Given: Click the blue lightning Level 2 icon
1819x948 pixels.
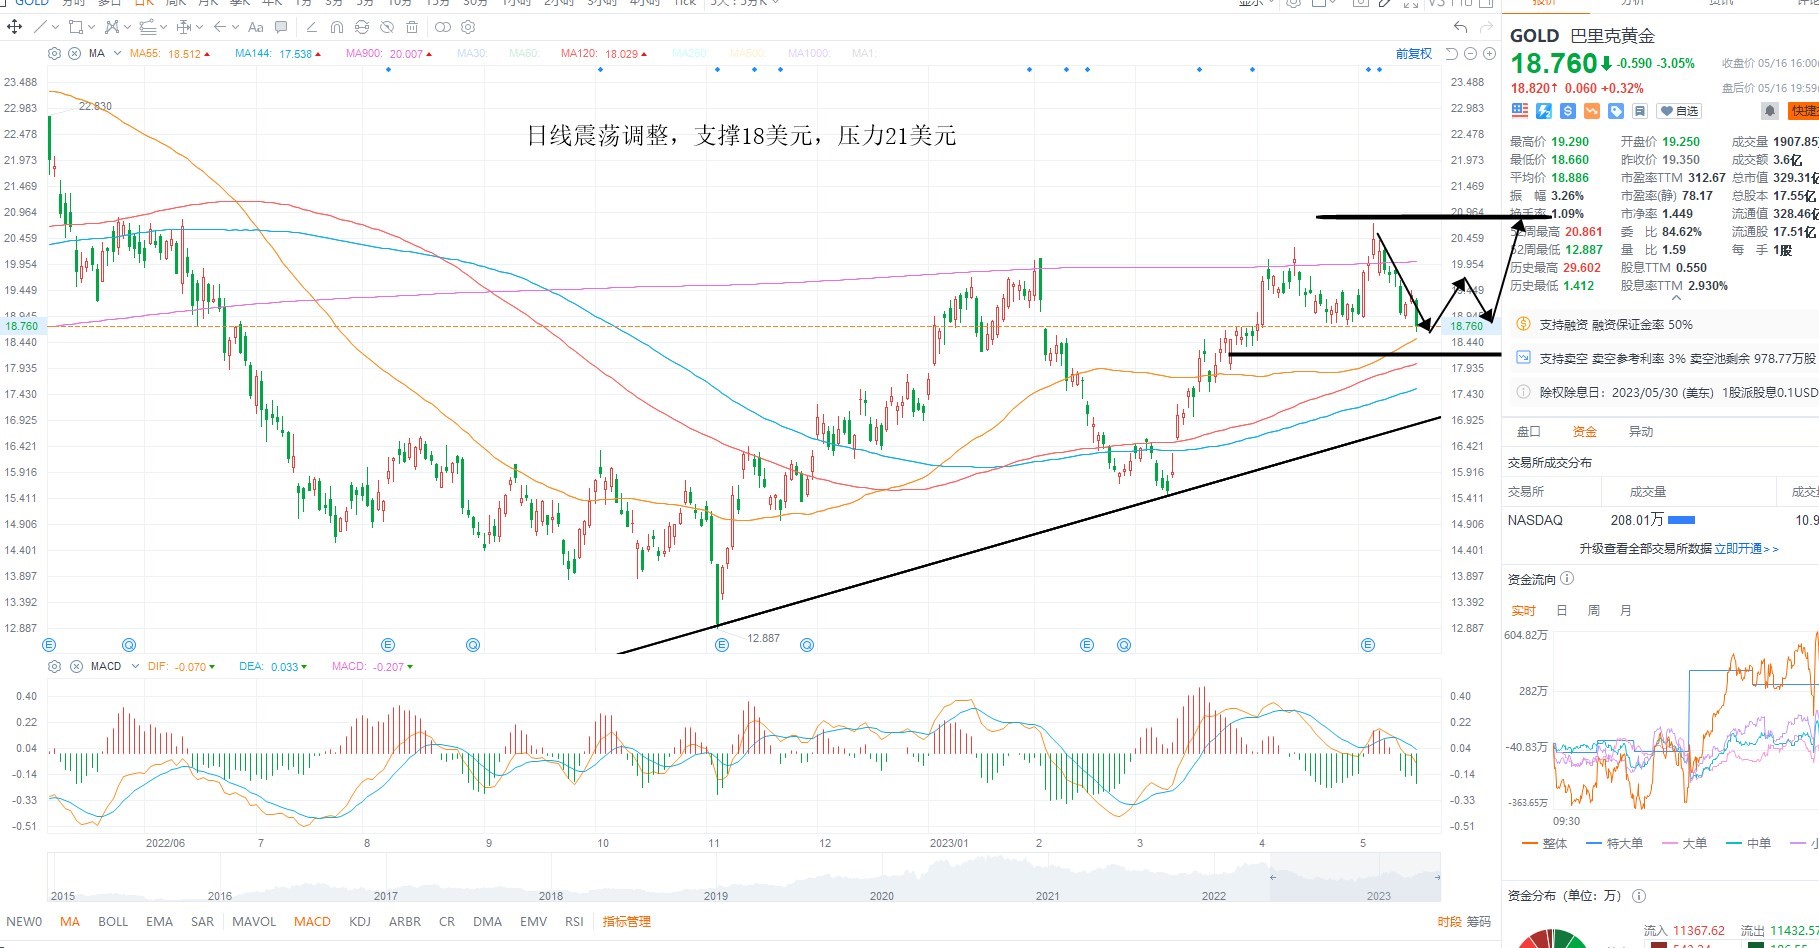Looking at the screenshot, I should [x=1544, y=111].
